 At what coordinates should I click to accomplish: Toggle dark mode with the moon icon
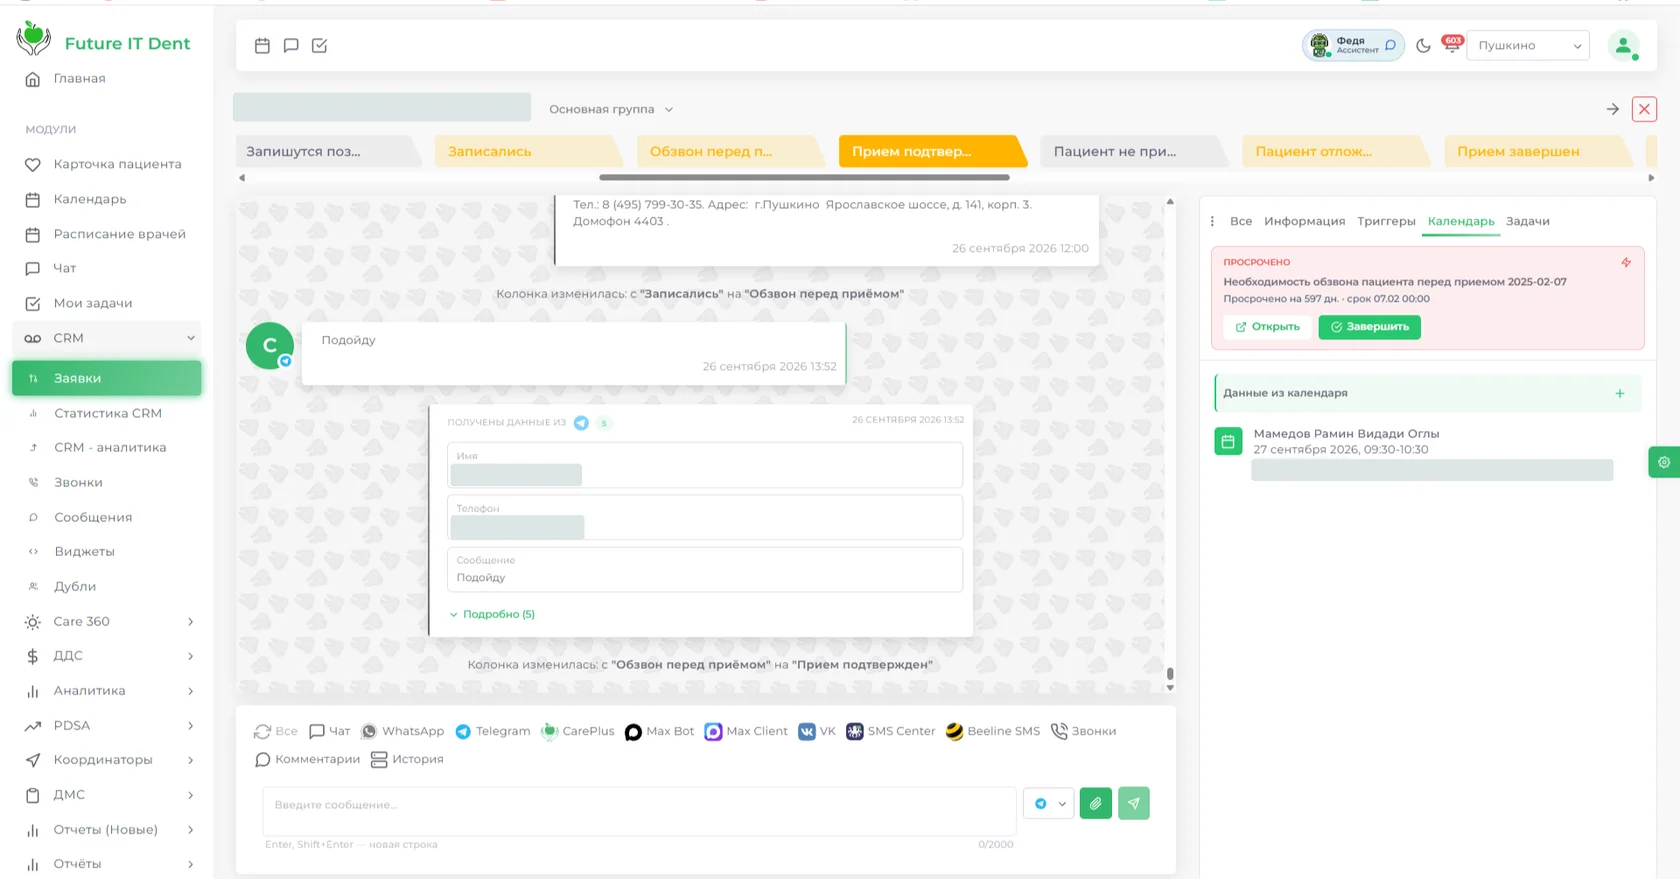point(1423,45)
